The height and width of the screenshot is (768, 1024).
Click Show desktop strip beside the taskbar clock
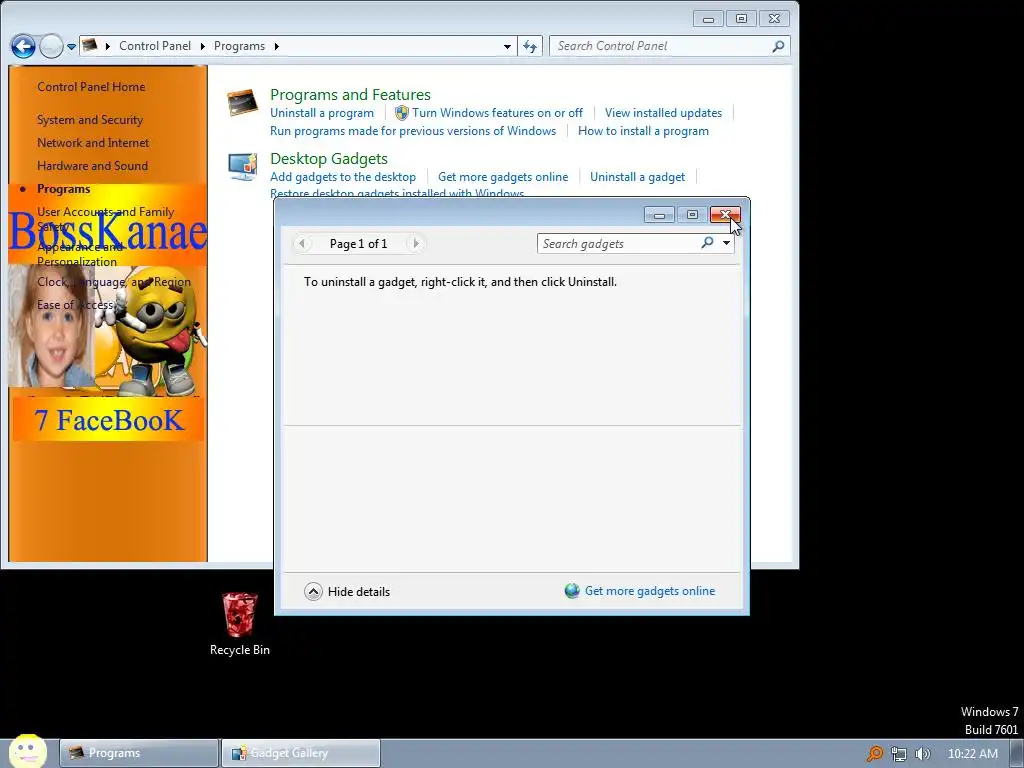1017,754
